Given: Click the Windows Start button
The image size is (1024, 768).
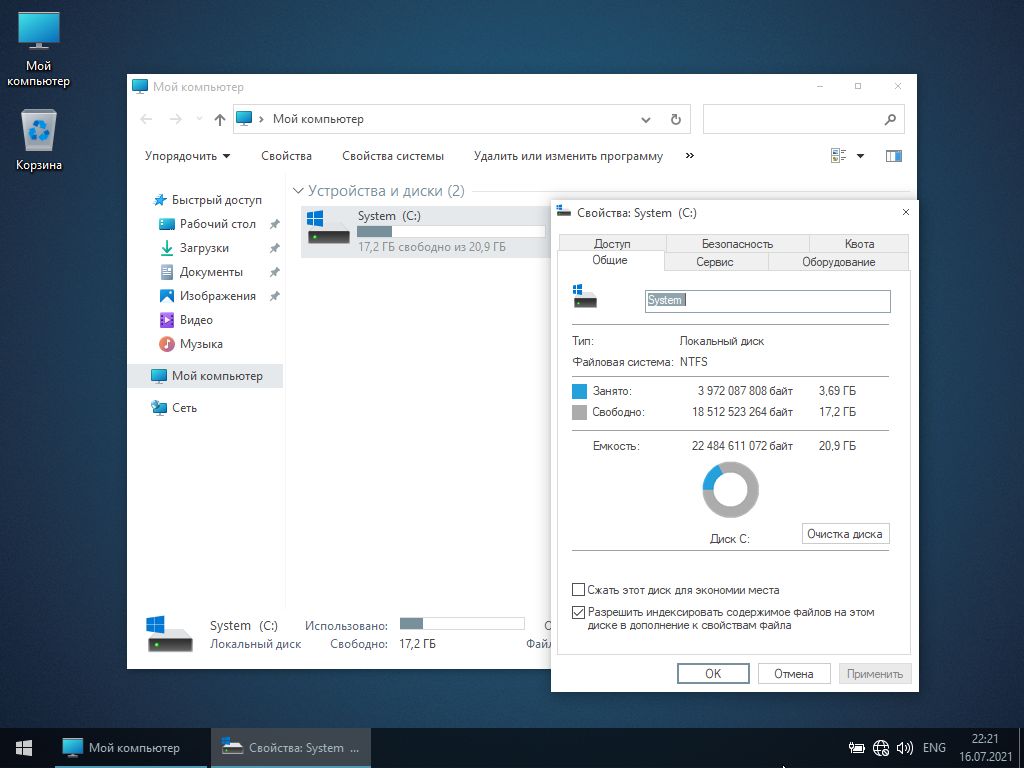Looking at the screenshot, I should (24, 748).
